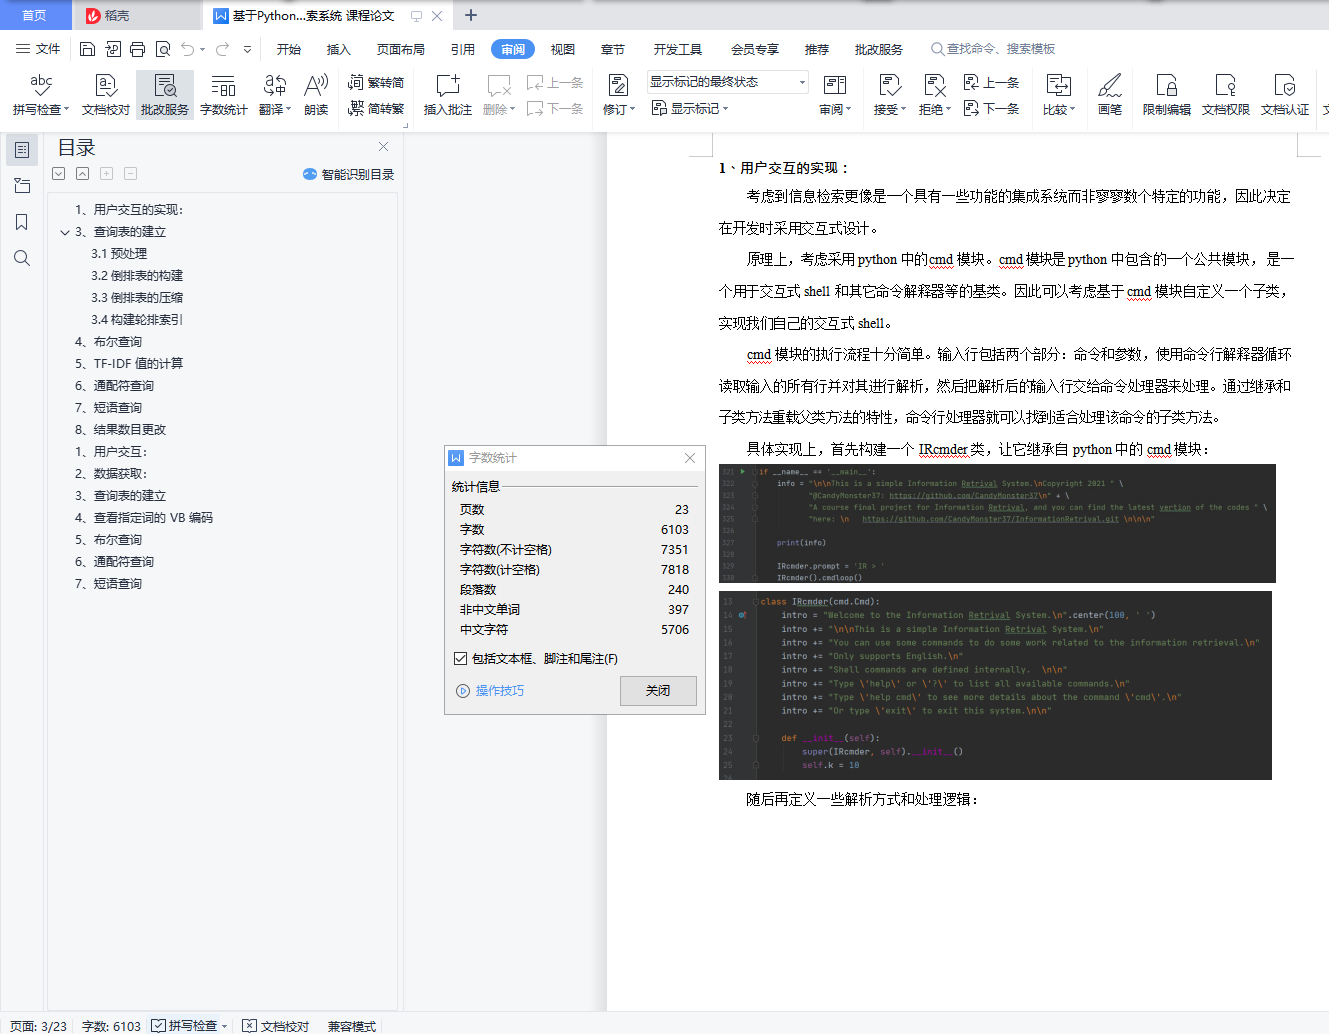Open the 首页 home tab
The image size is (1329, 1034).
35,15
